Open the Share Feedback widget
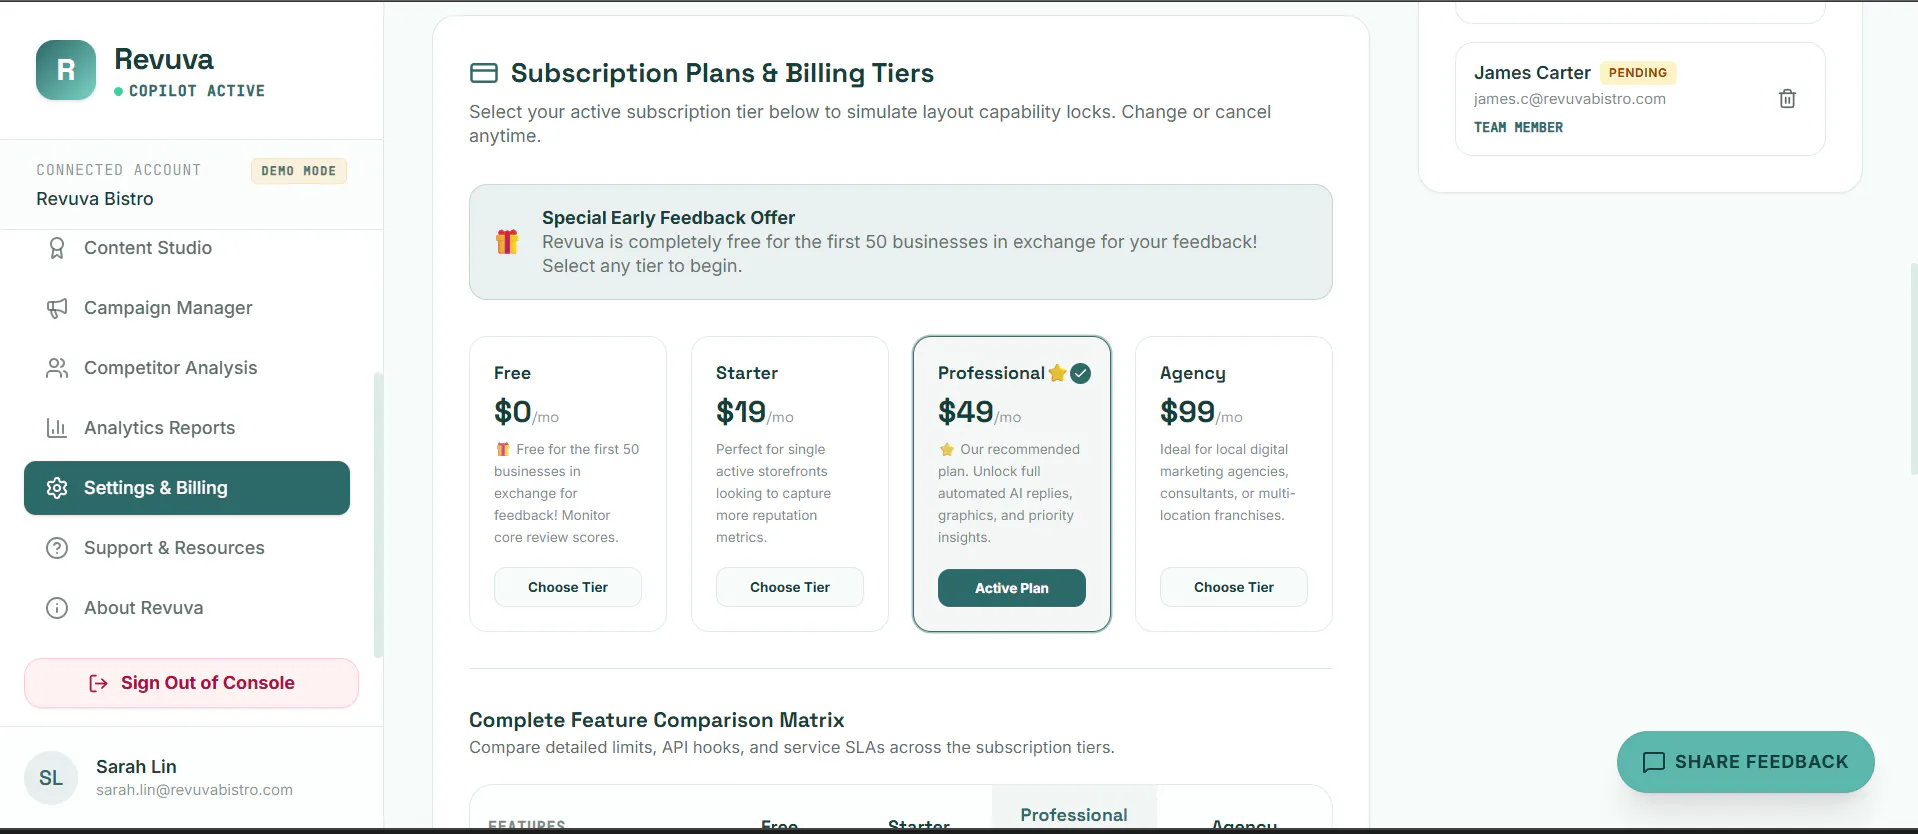 tap(1745, 762)
